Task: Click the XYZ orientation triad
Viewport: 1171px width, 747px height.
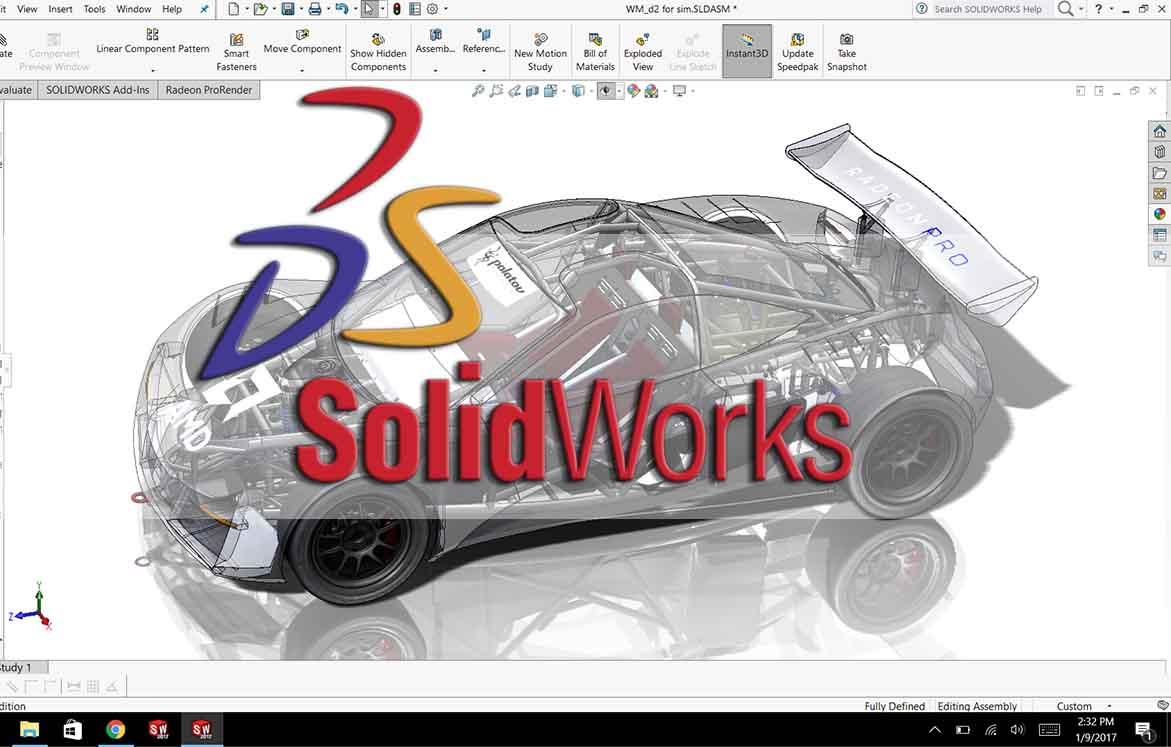Action: [31, 607]
